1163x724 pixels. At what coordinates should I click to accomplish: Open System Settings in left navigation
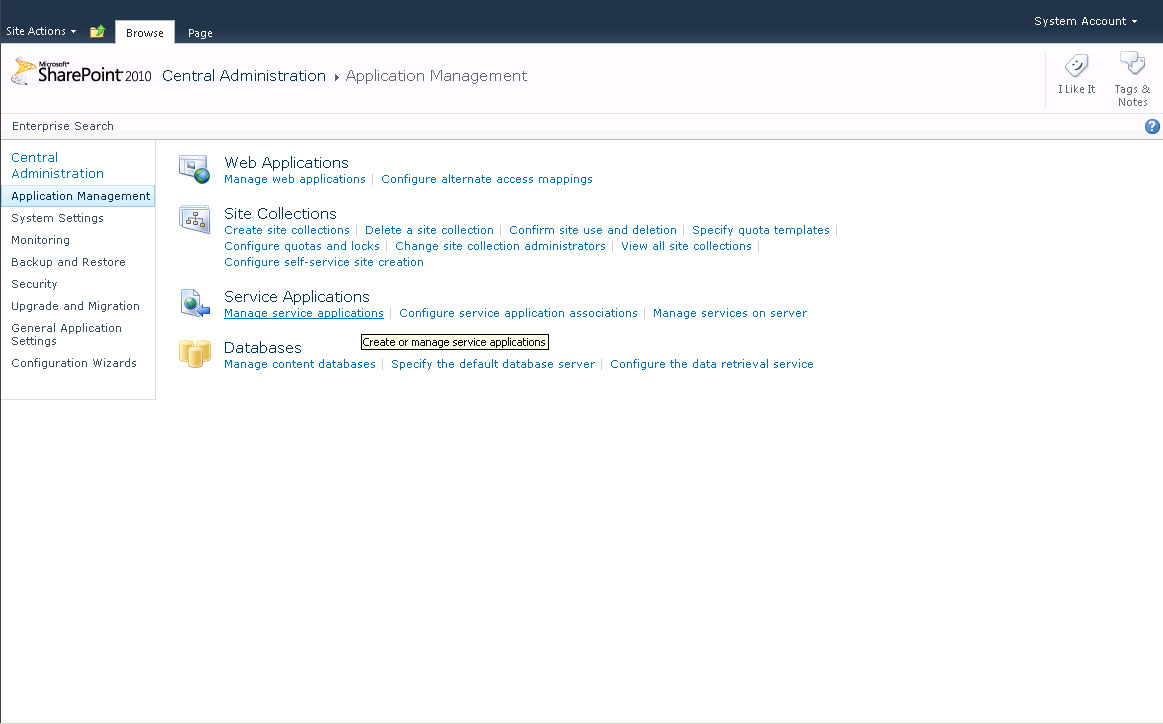57,218
